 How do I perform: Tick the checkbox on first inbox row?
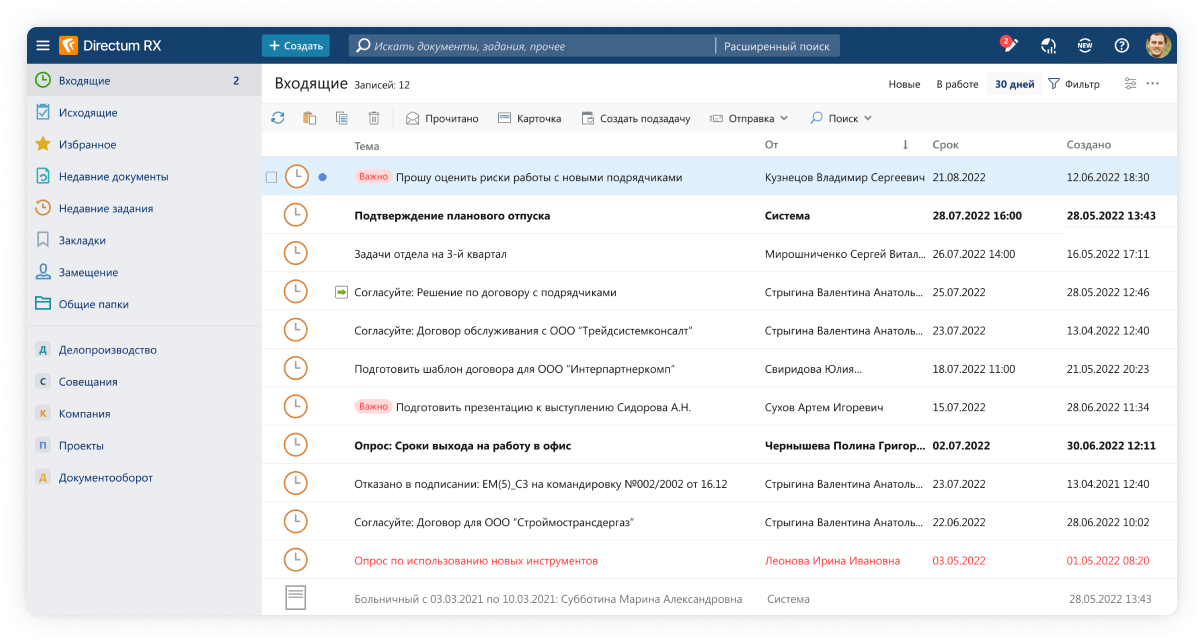271,177
